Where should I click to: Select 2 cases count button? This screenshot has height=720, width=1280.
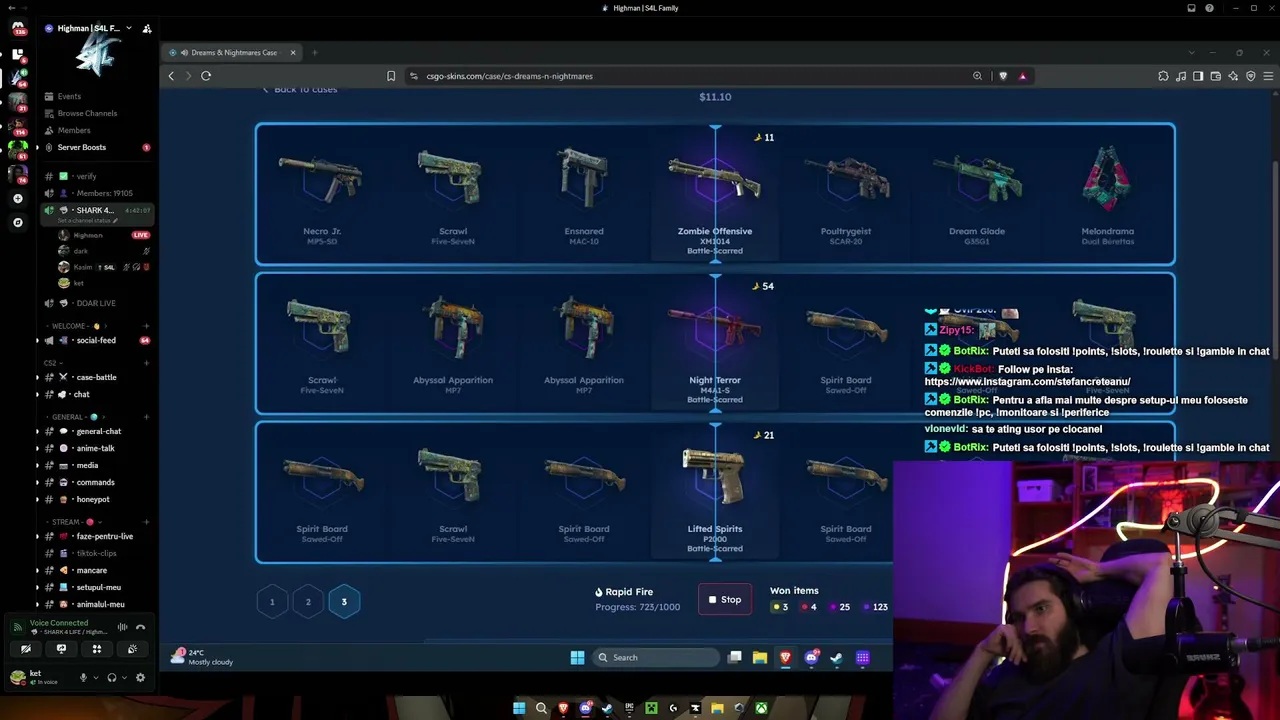click(x=308, y=602)
